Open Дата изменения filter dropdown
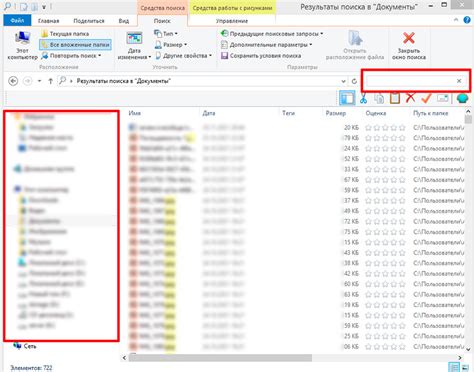This screenshot has height=372, width=474. (x=134, y=46)
